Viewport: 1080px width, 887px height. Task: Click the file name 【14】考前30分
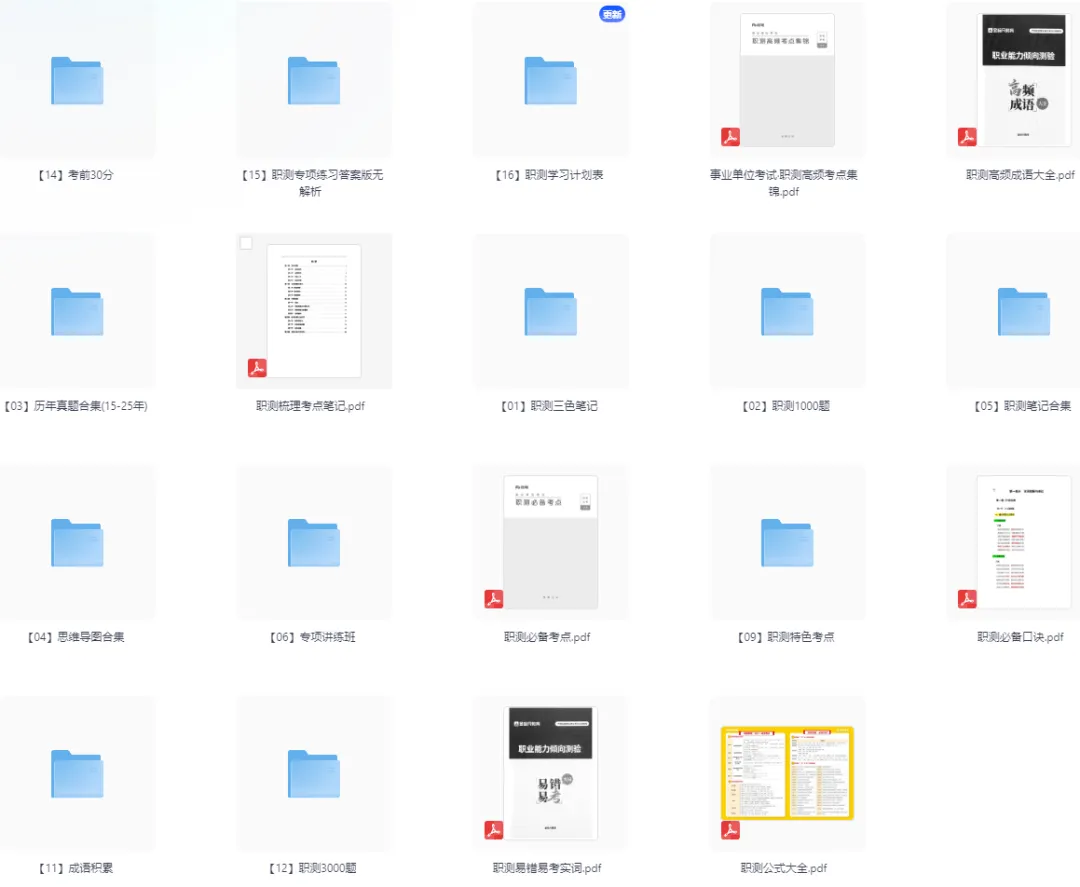pyautogui.click(x=76, y=175)
